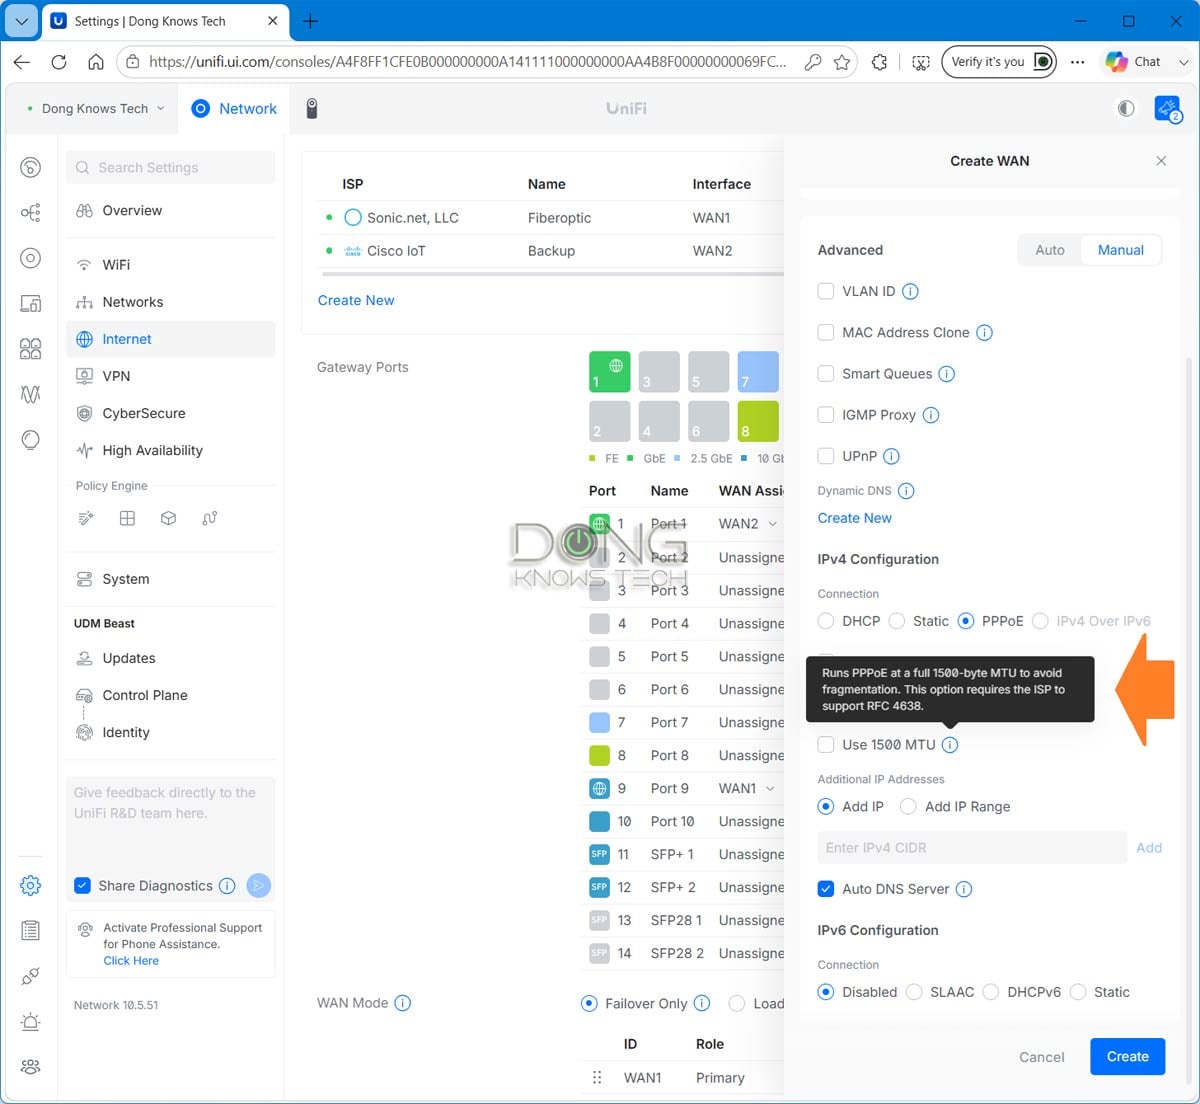This screenshot has height=1104, width=1200.
Task: Select the Failover Only WAN mode
Action: 589,1003
